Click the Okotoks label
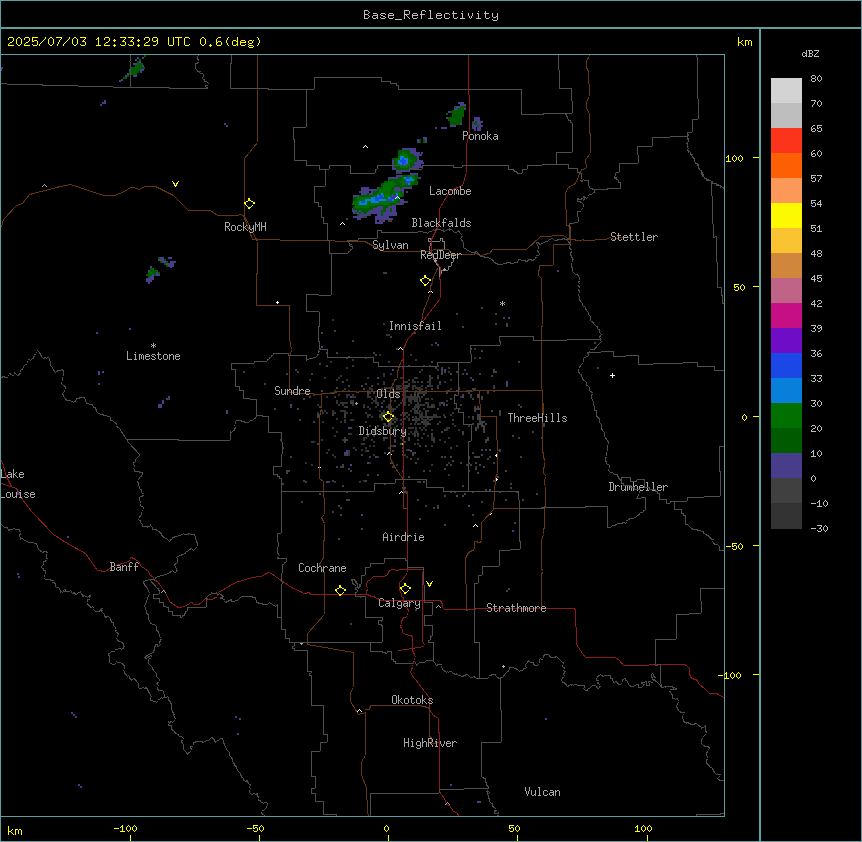The width and height of the screenshot is (862, 842). [x=412, y=700]
